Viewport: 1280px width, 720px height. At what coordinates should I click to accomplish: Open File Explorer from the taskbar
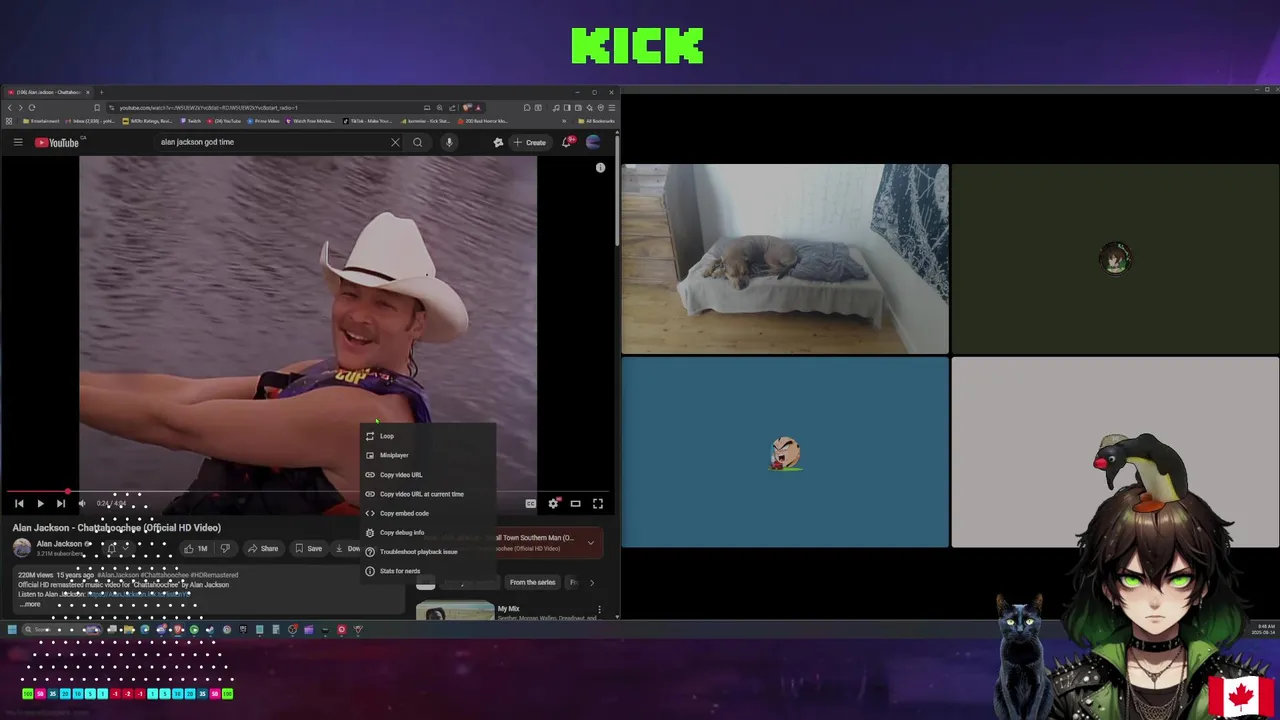(x=129, y=629)
